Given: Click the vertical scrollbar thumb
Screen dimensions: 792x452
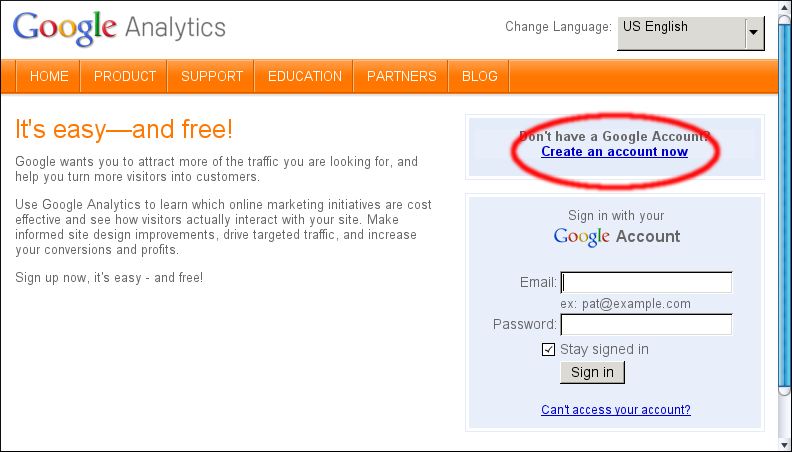Looking at the screenshot, I should tap(784, 207).
